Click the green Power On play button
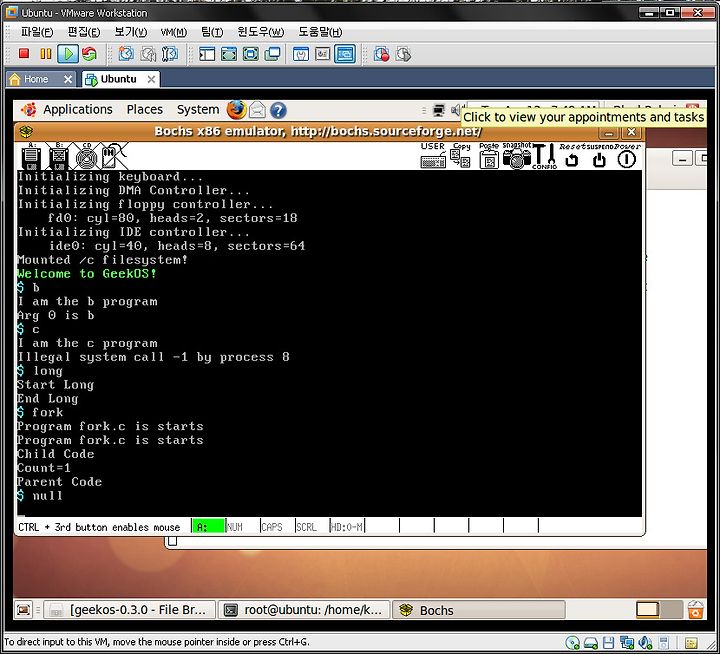This screenshot has height=654, width=720. (68, 54)
